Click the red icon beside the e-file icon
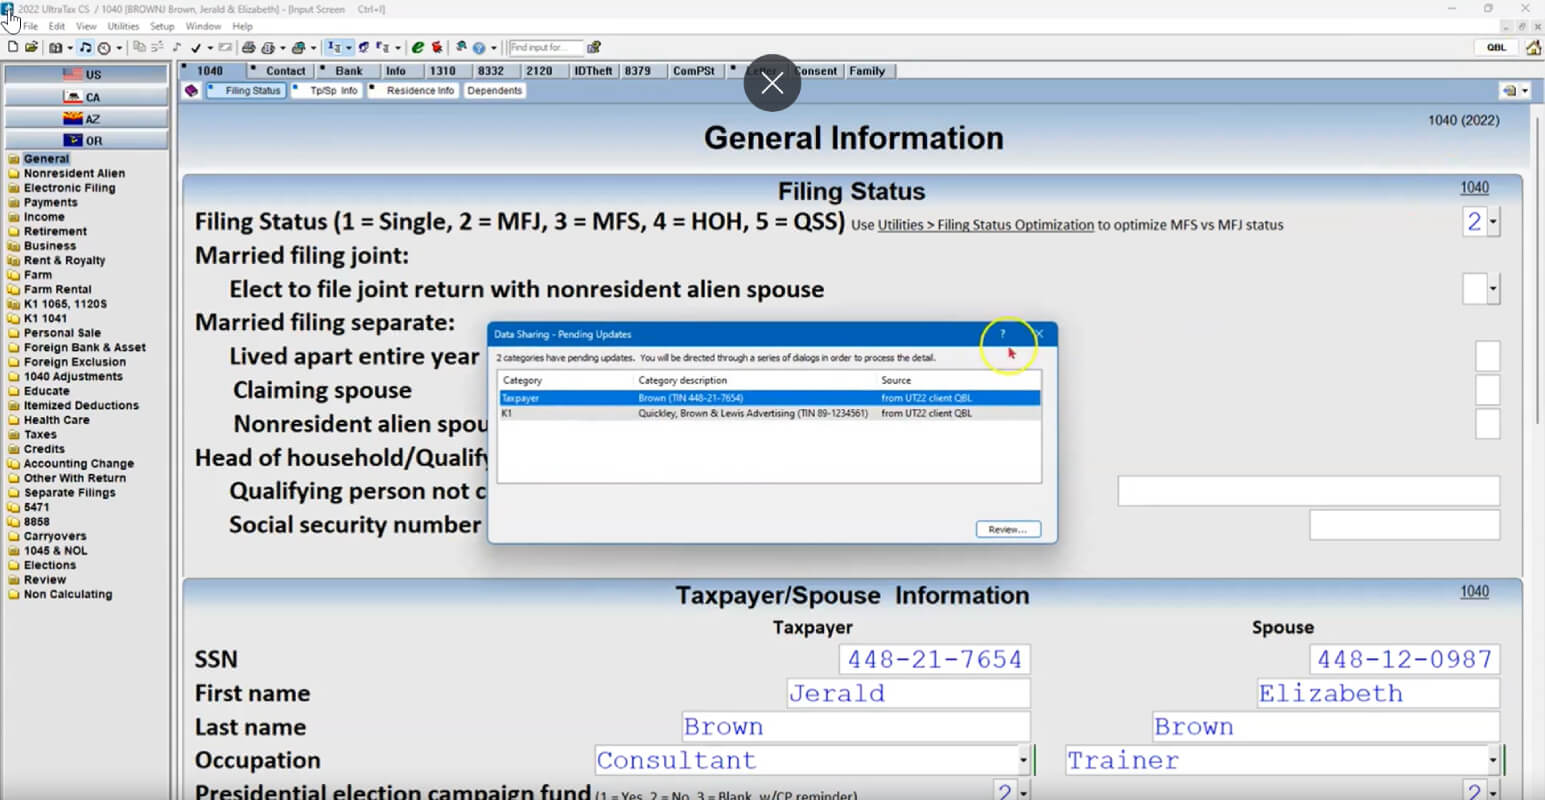The image size is (1545, 800). (x=436, y=47)
